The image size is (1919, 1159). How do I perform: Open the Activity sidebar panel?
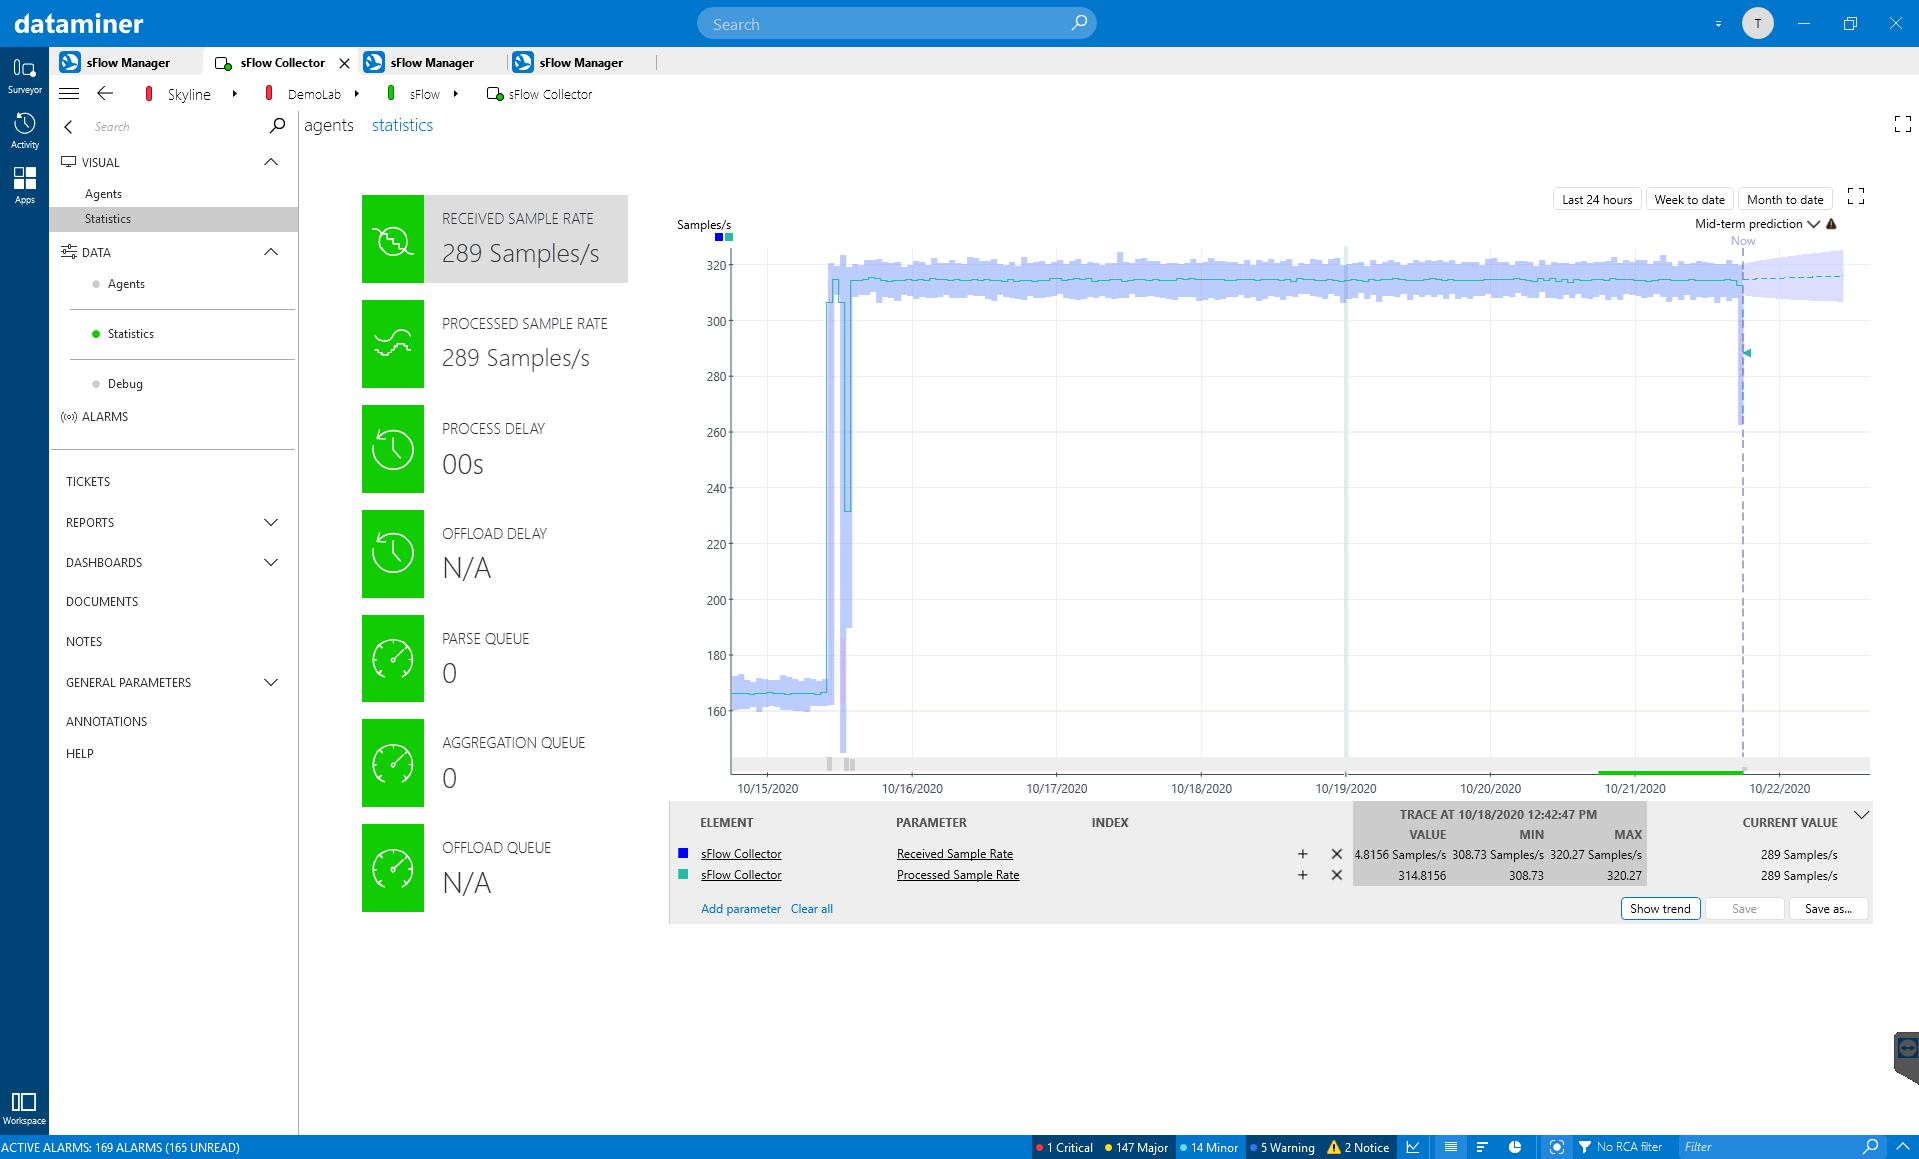coord(24,131)
